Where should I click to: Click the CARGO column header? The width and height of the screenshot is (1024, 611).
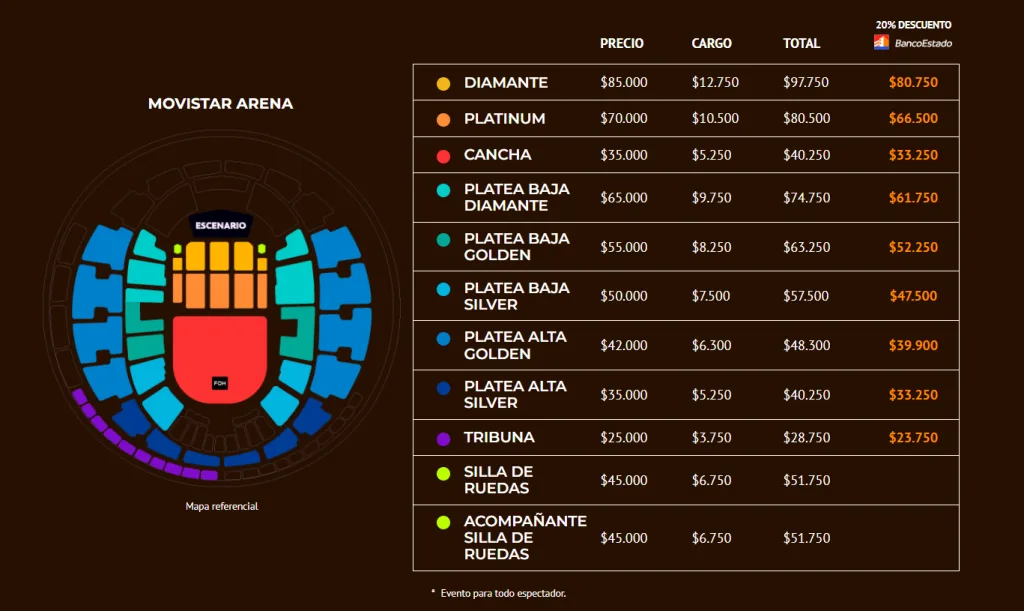(711, 43)
